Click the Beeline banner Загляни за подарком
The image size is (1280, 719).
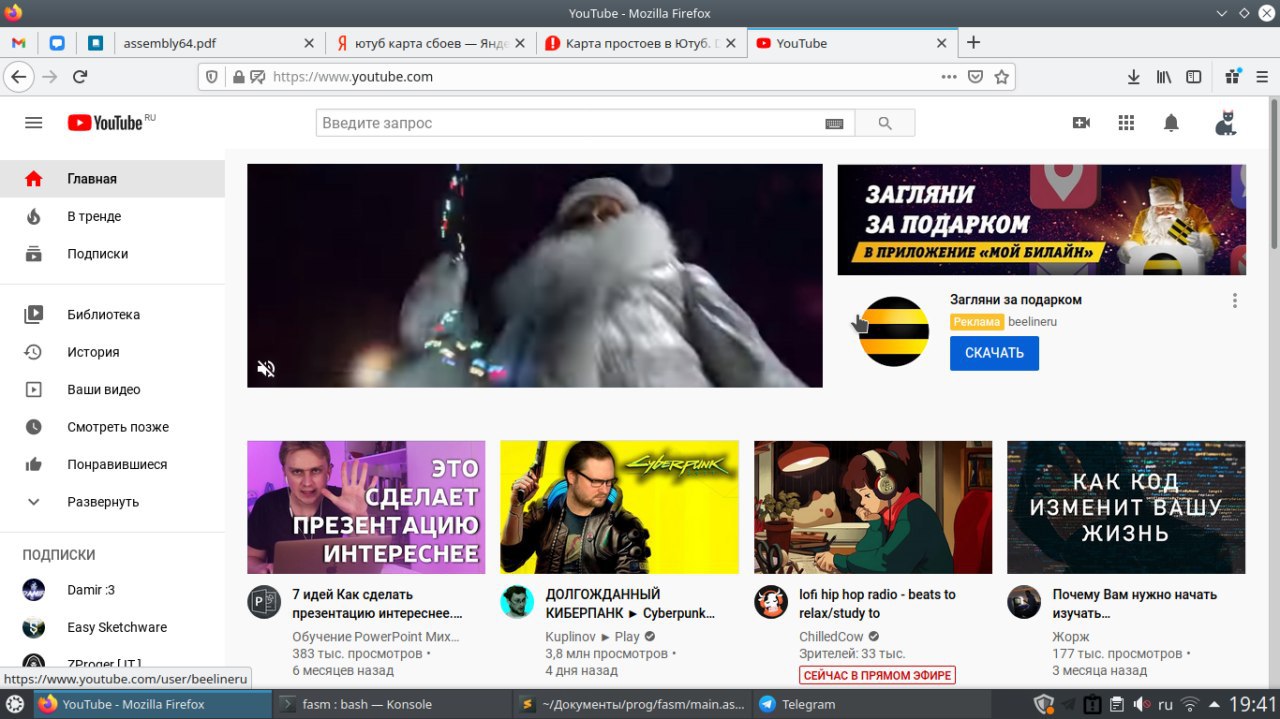1041,219
